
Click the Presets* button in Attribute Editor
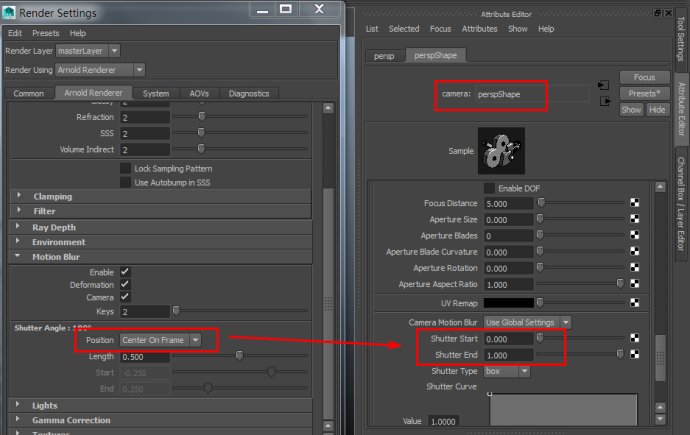click(x=645, y=93)
